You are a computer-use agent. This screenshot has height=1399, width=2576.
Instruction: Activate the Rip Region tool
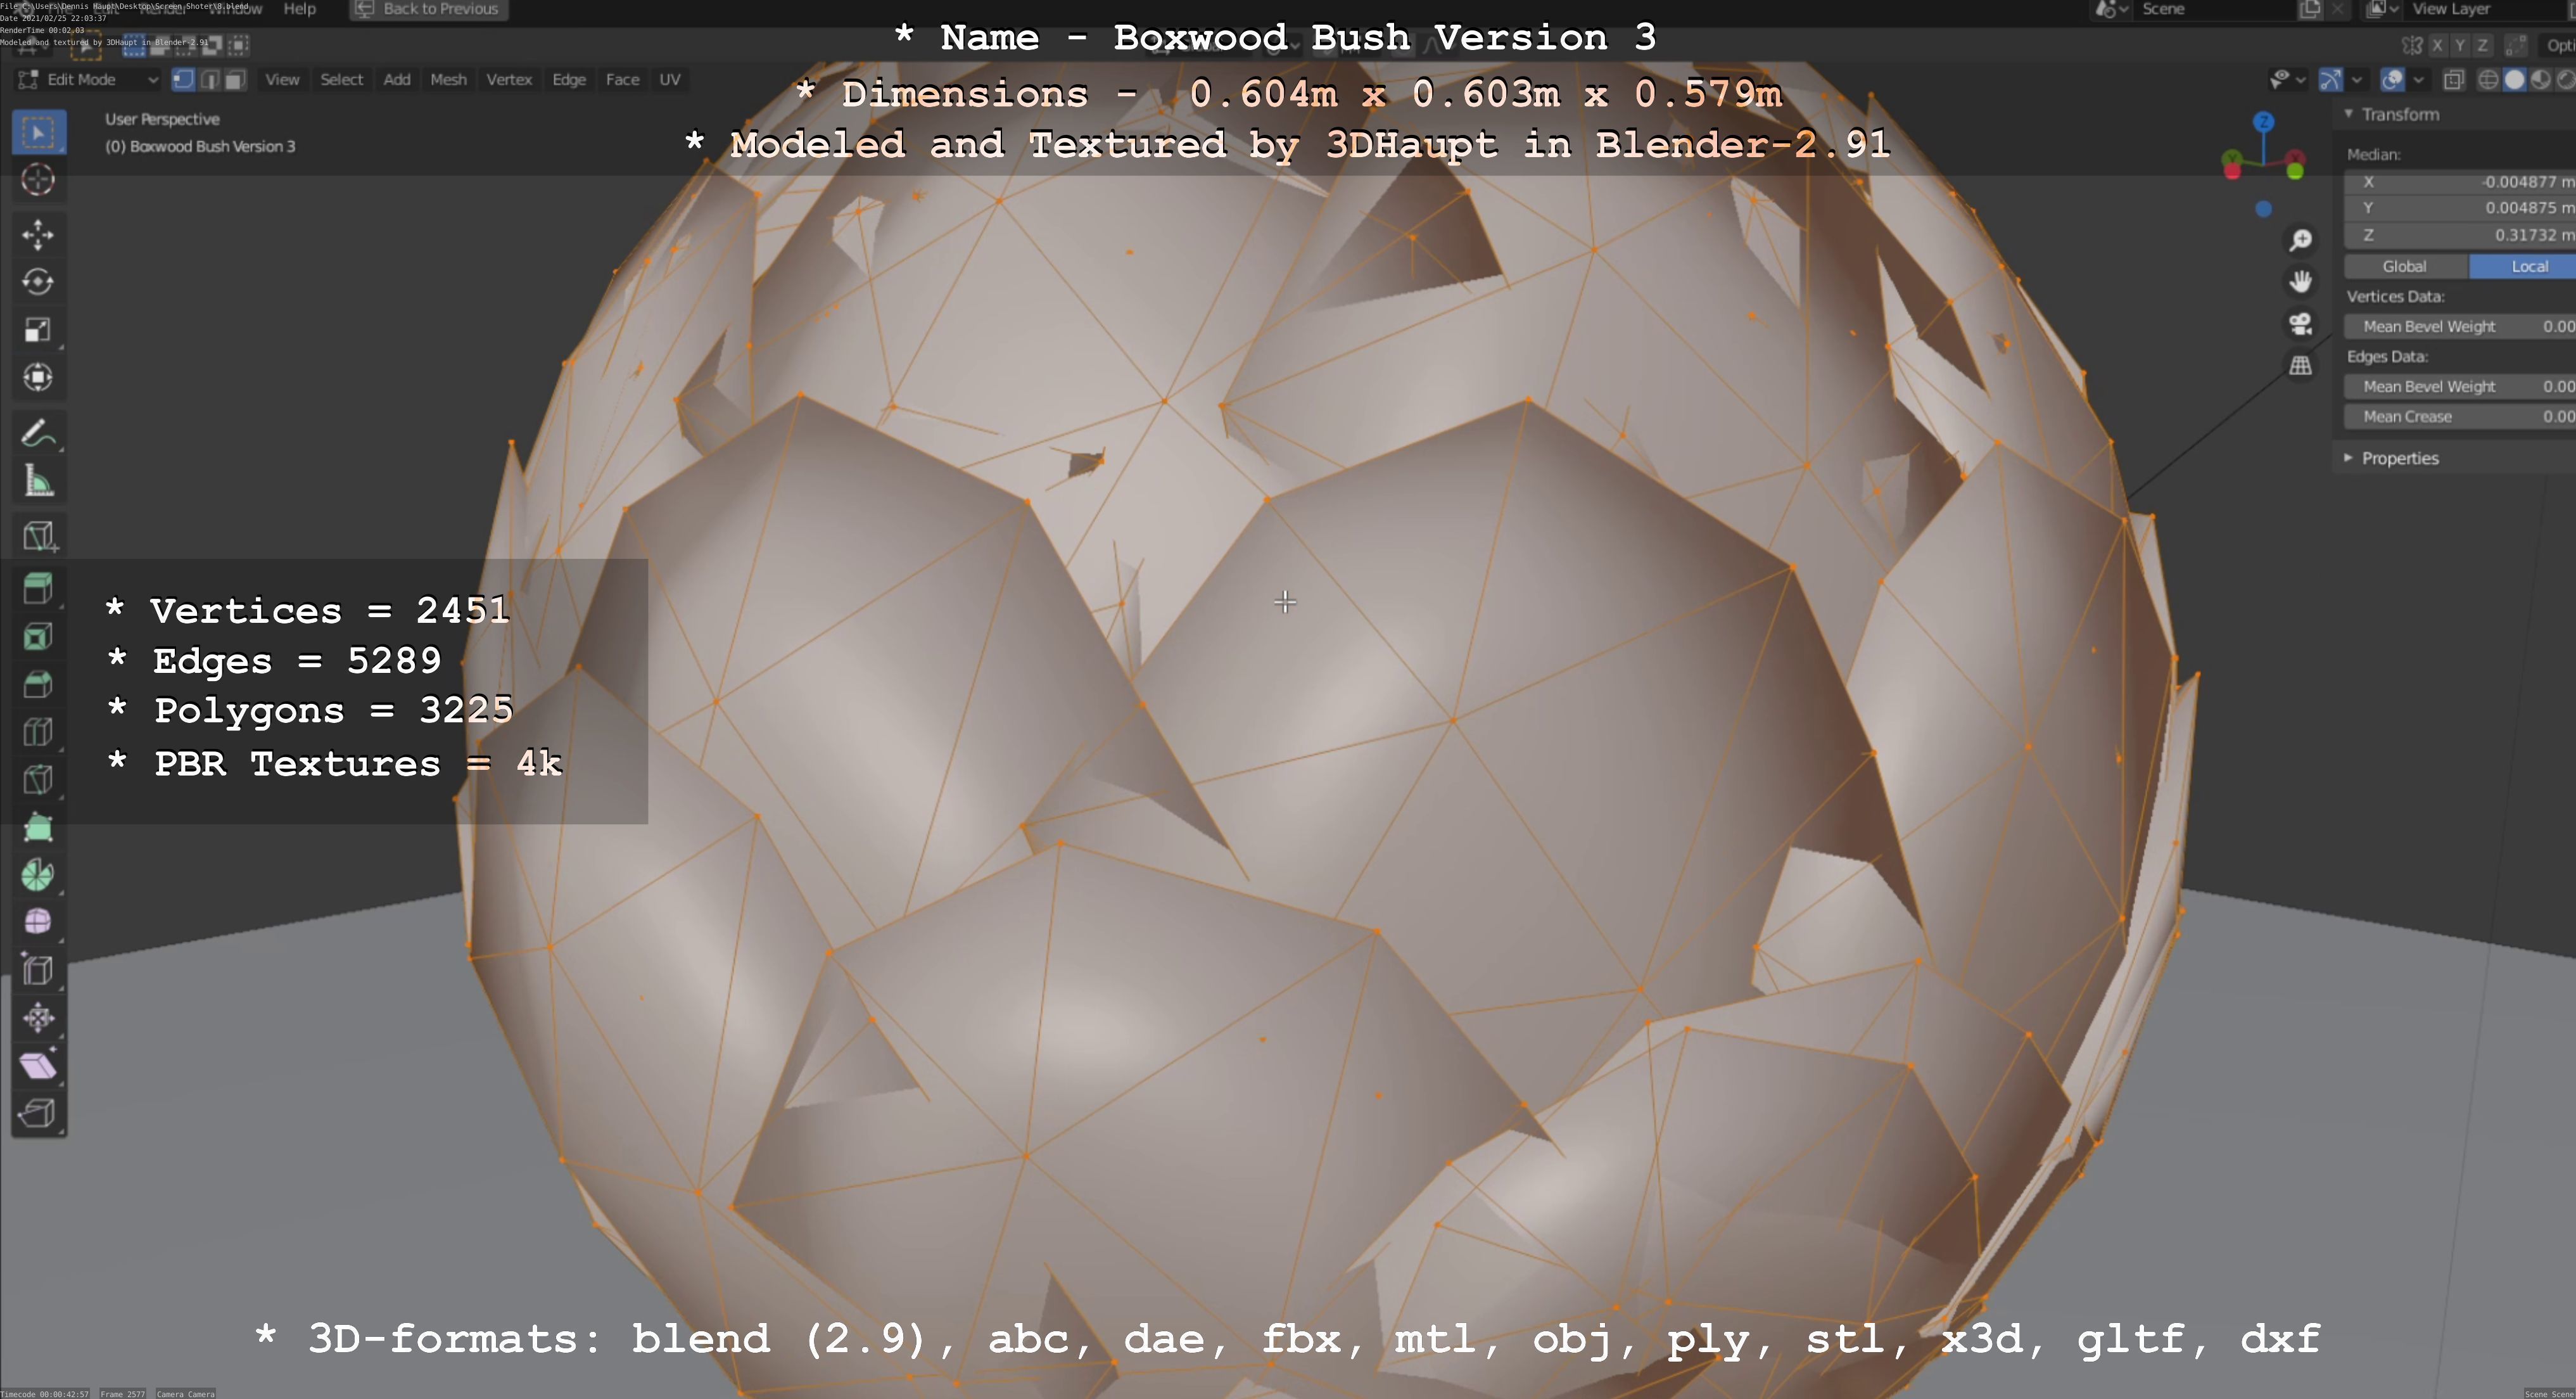(39, 1113)
